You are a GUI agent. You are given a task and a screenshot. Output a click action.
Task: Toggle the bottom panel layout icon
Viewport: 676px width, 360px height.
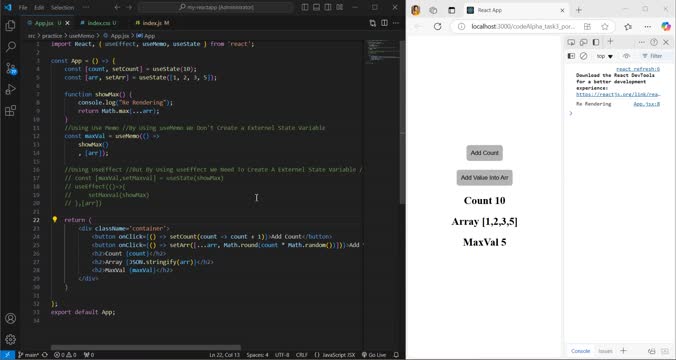(316, 7)
